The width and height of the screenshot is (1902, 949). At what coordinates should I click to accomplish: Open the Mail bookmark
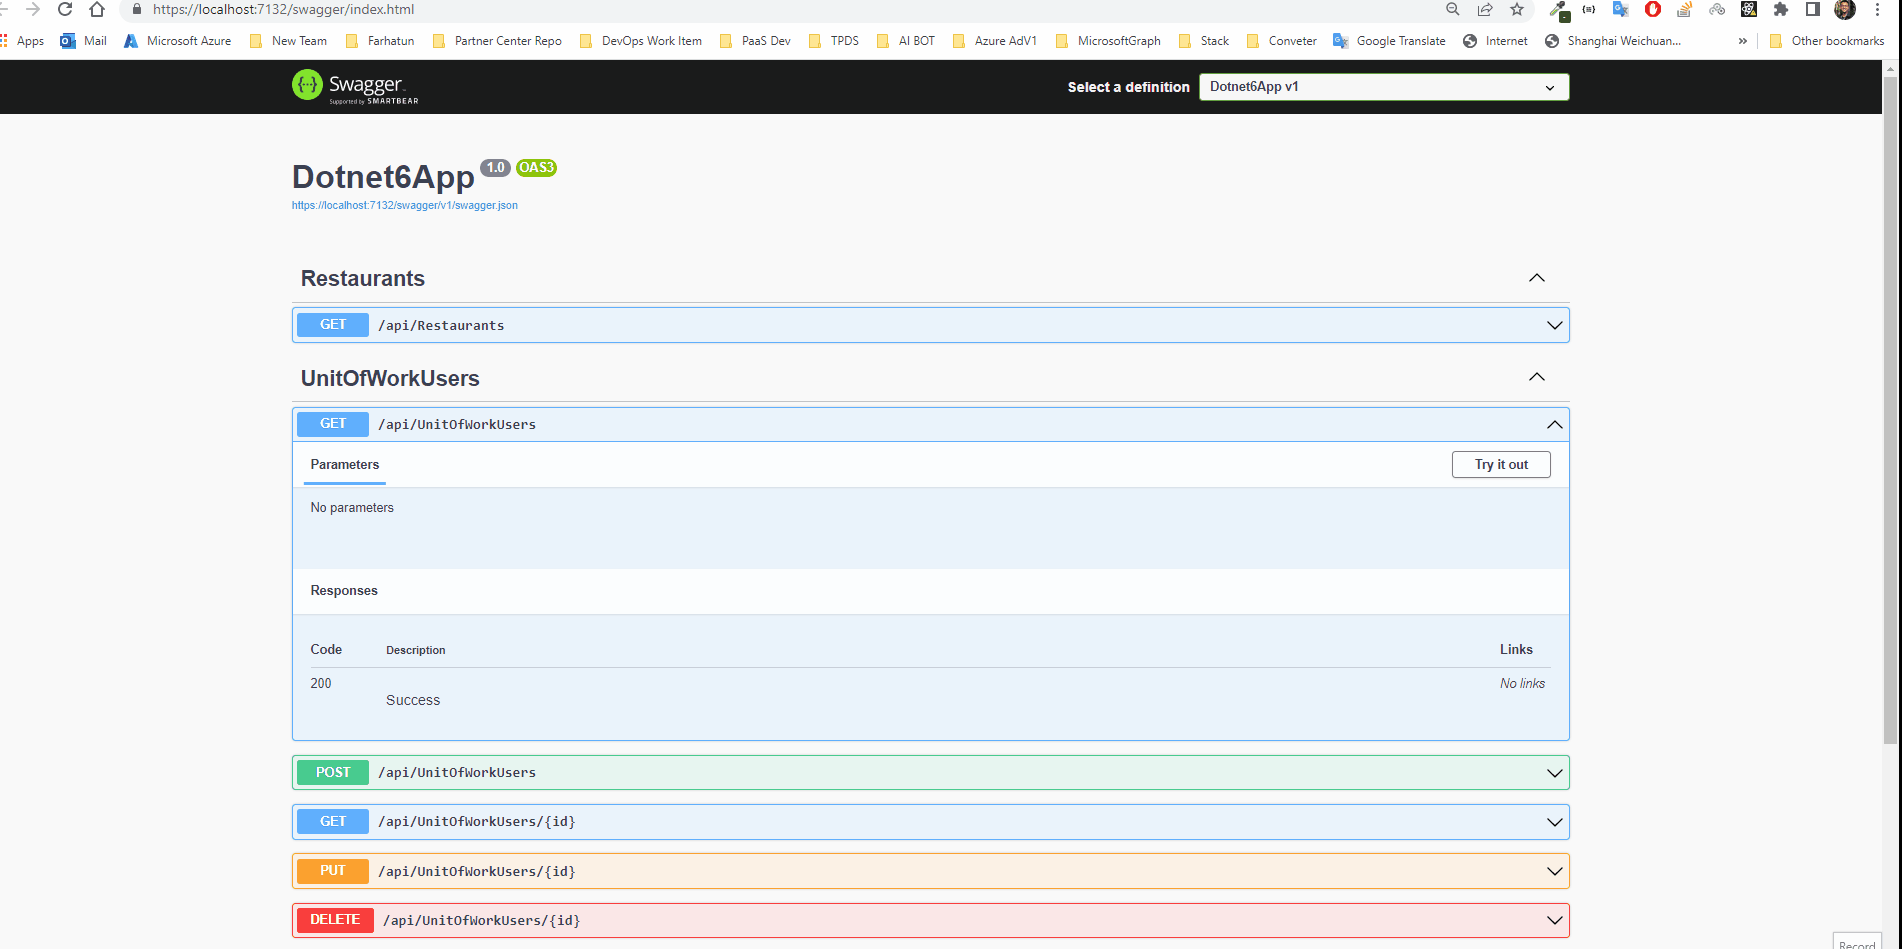pos(84,41)
